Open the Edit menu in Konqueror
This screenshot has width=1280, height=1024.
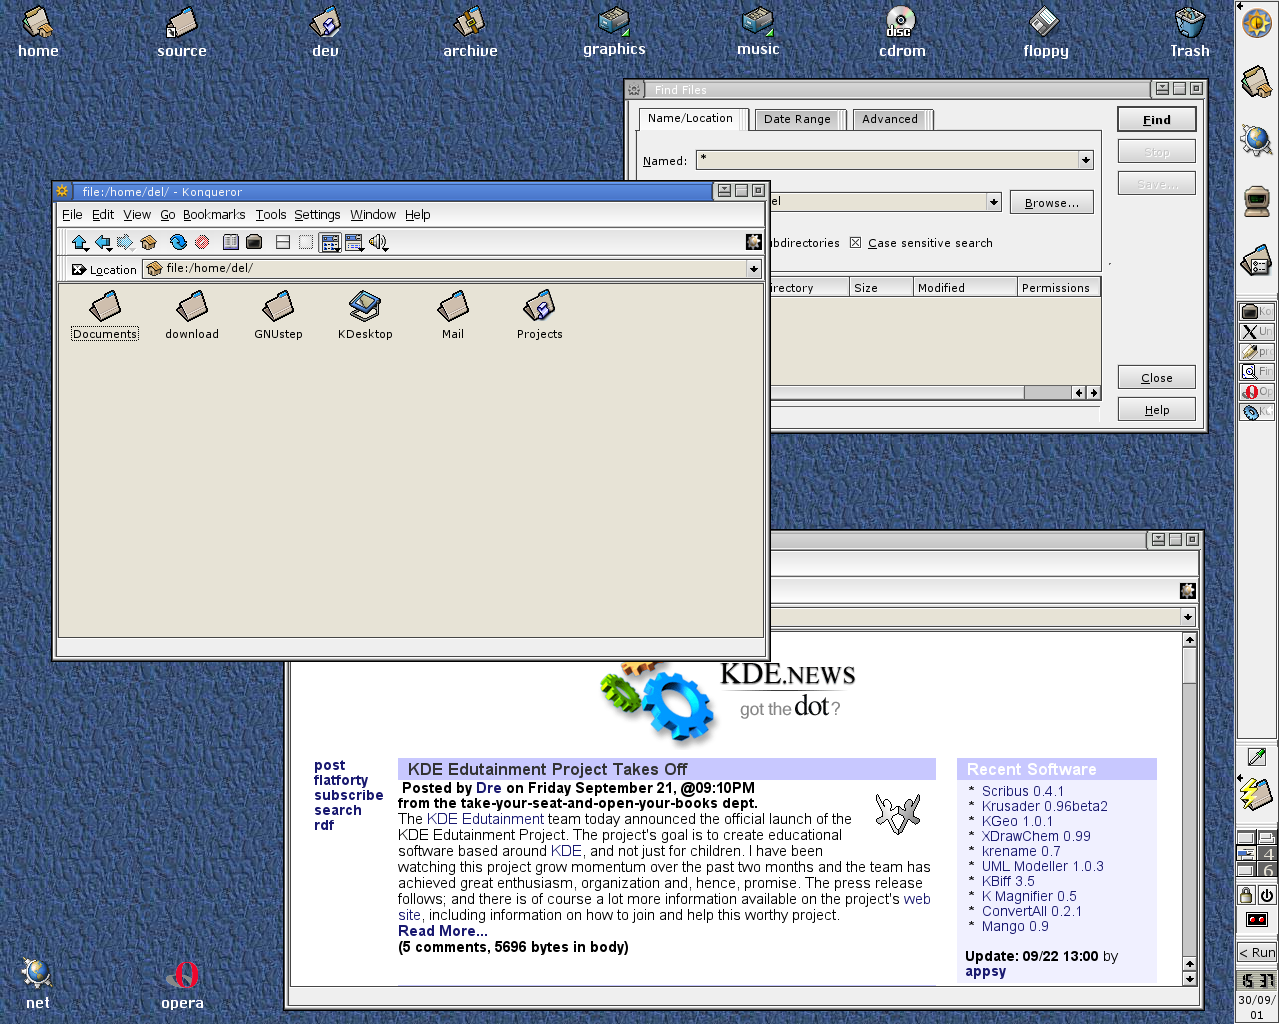click(103, 215)
